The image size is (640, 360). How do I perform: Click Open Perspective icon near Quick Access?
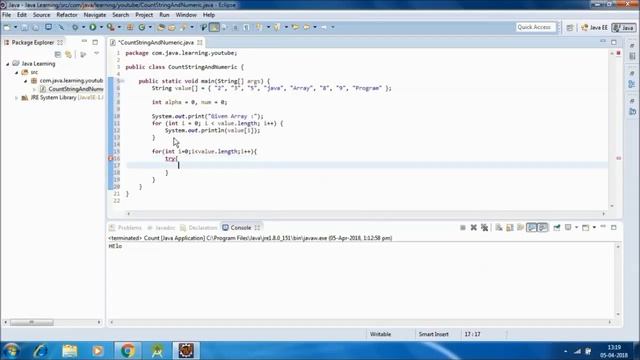click(570, 27)
